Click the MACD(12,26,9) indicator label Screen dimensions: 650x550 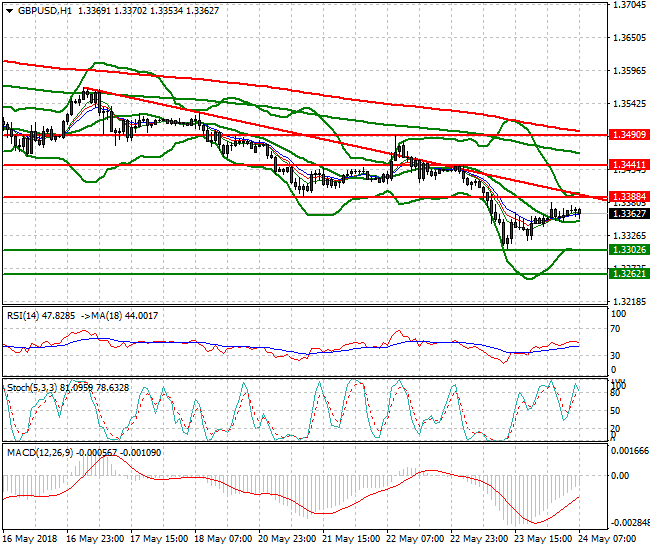(84, 453)
